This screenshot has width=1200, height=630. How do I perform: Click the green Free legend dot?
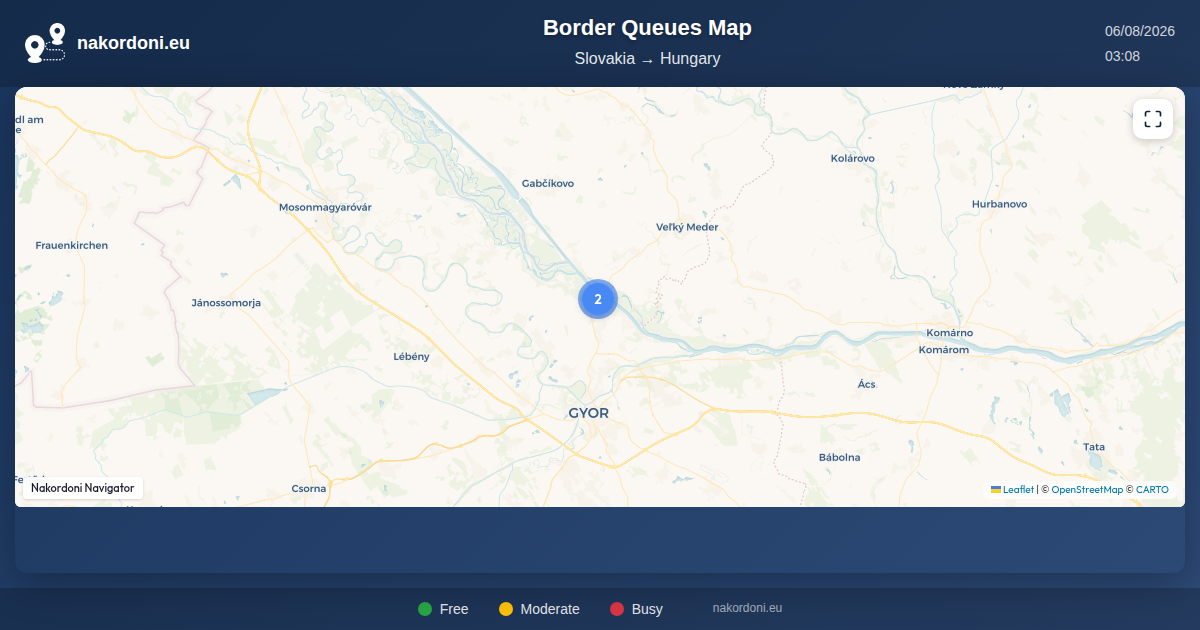[425, 609]
